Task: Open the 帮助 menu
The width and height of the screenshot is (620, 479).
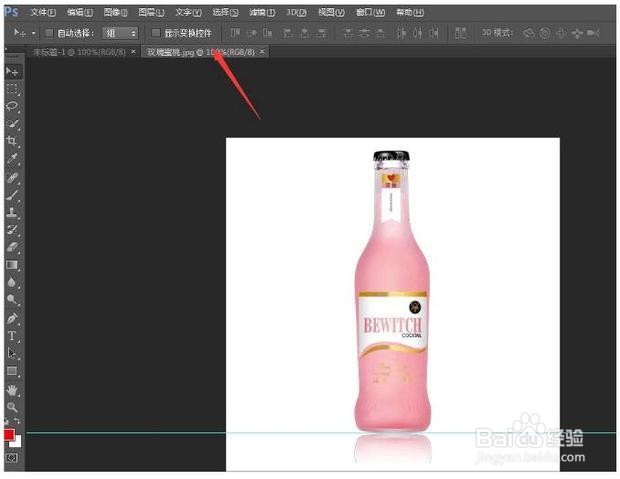Action: pos(410,13)
